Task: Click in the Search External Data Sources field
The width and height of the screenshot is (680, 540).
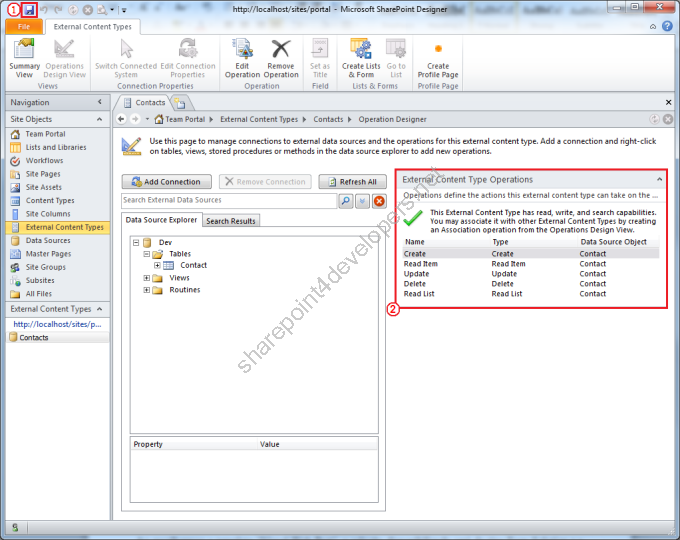Action: pos(229,200)
